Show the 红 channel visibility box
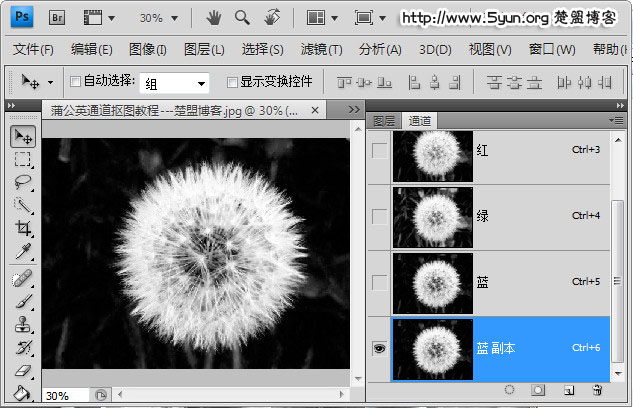The width and height of the screenshot is (633, 408). coord(379,151)
